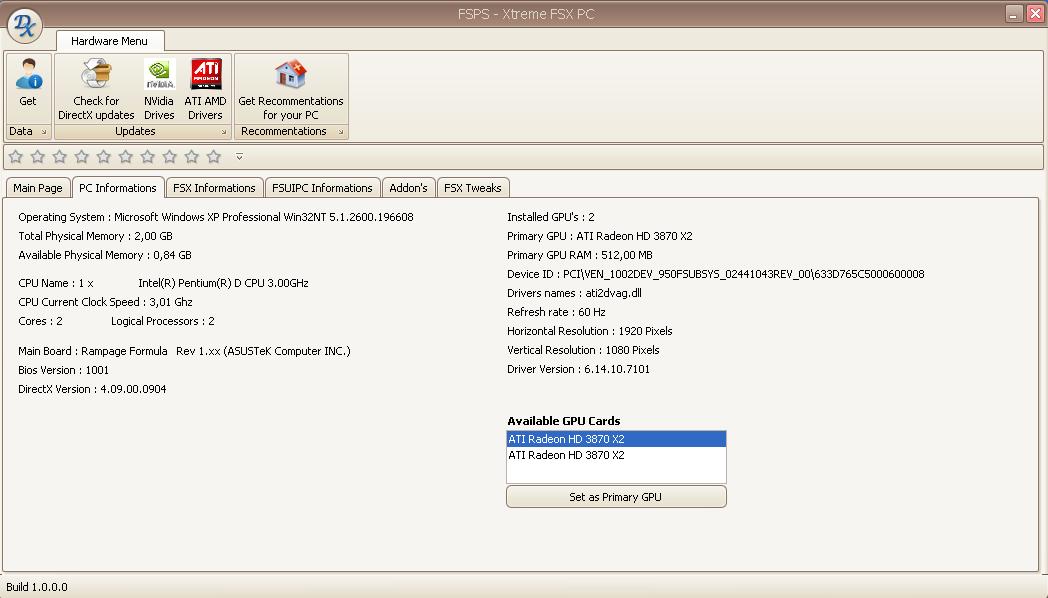Expand the Recommentations group launcher
The width and height of the screenshot is (1048, 598).
coord(341,132)
